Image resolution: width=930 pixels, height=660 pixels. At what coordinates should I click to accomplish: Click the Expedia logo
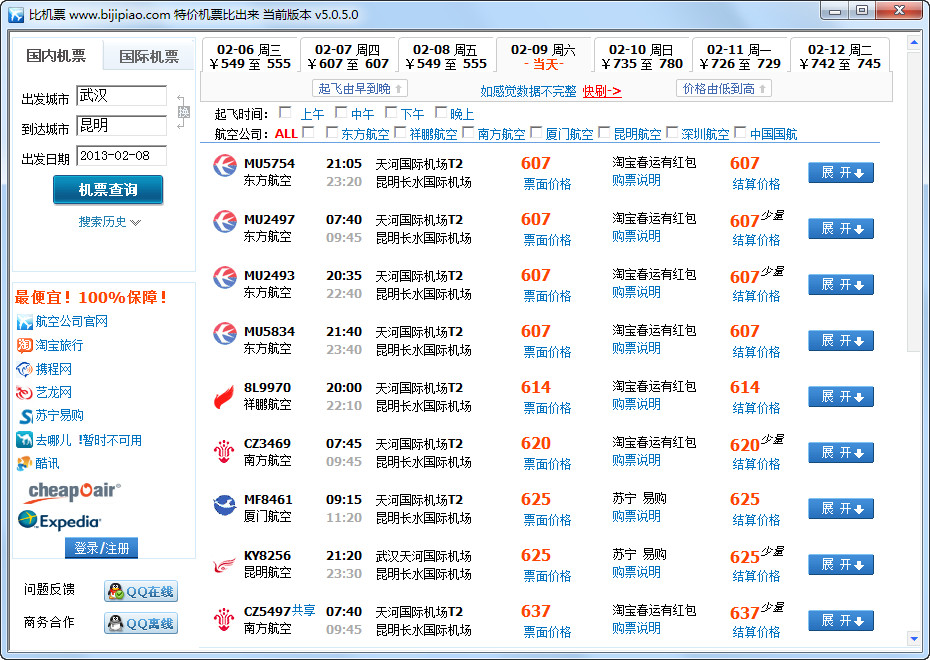[x=60, y=520]
